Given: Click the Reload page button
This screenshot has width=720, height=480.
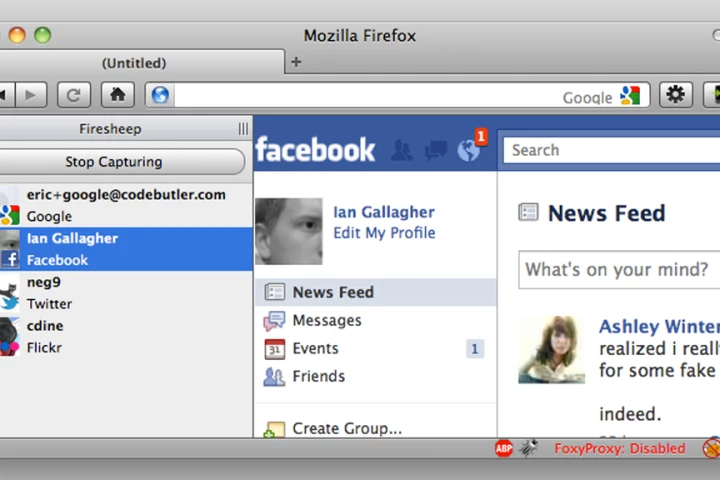Looking at the screenshot, I should [x=74, y=95].
